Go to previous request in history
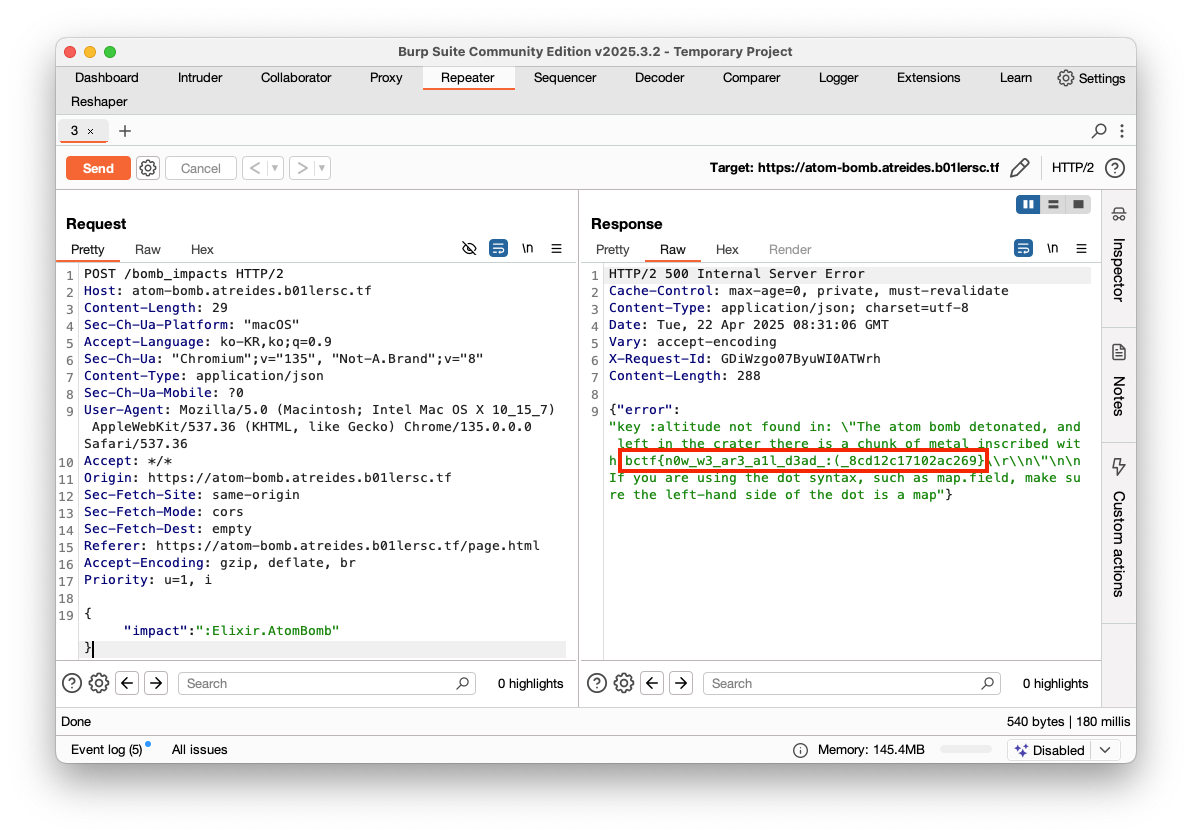Image resolution: width=1192 pixels, height=837 pixels. pyautogui.click(x=255, y=168)
